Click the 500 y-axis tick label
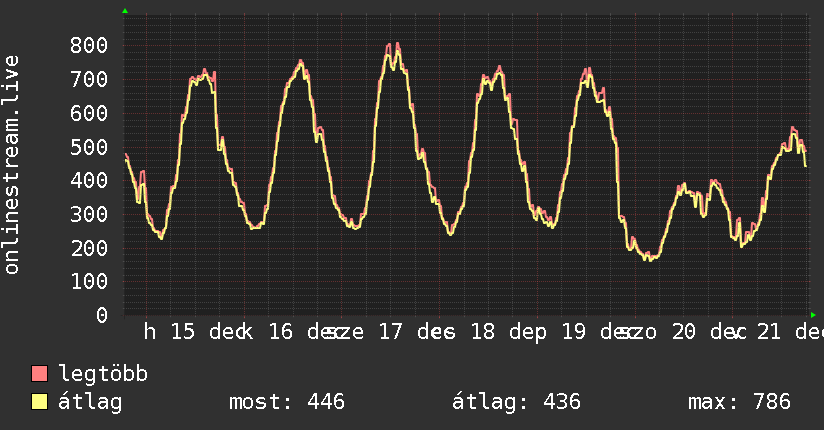Screen dimensions: 824x430 89,147
